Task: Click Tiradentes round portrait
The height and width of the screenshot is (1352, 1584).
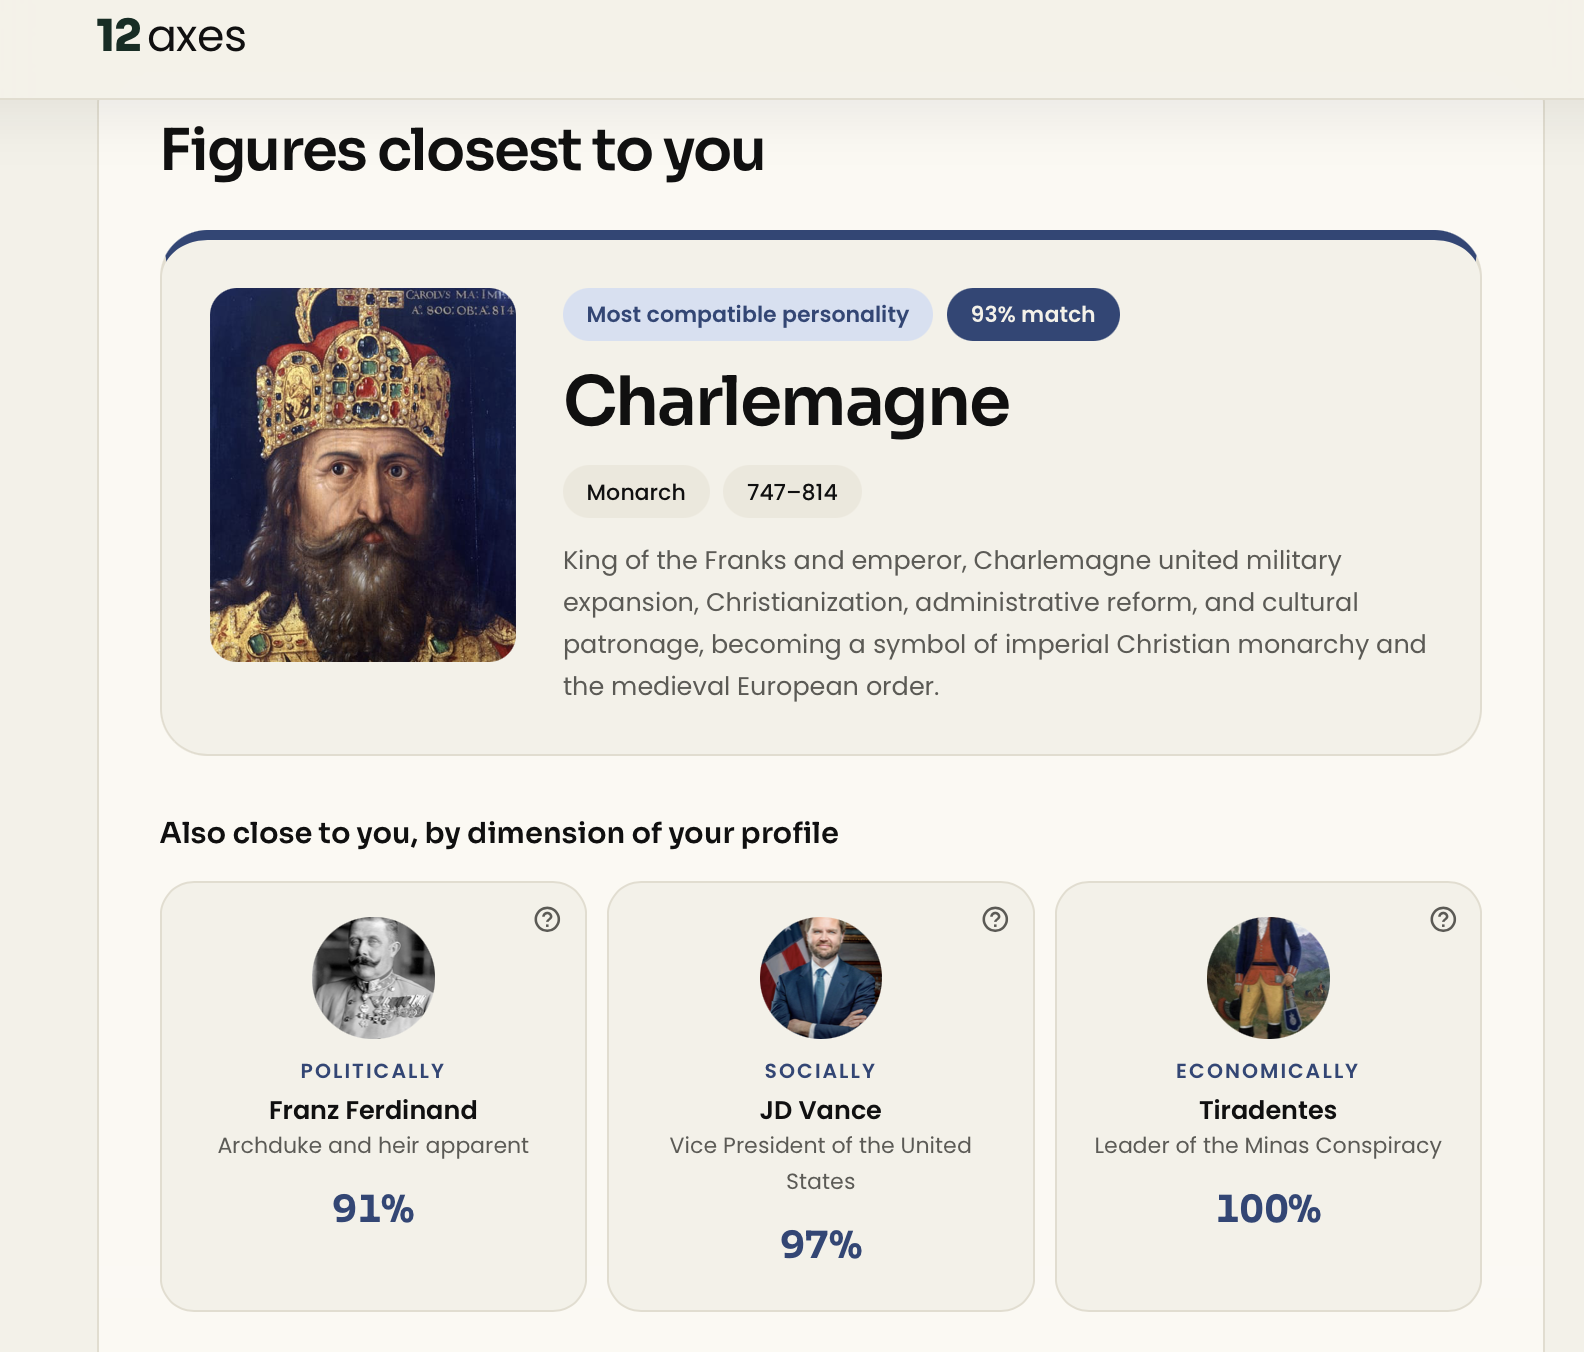Action: (1268, 978)
